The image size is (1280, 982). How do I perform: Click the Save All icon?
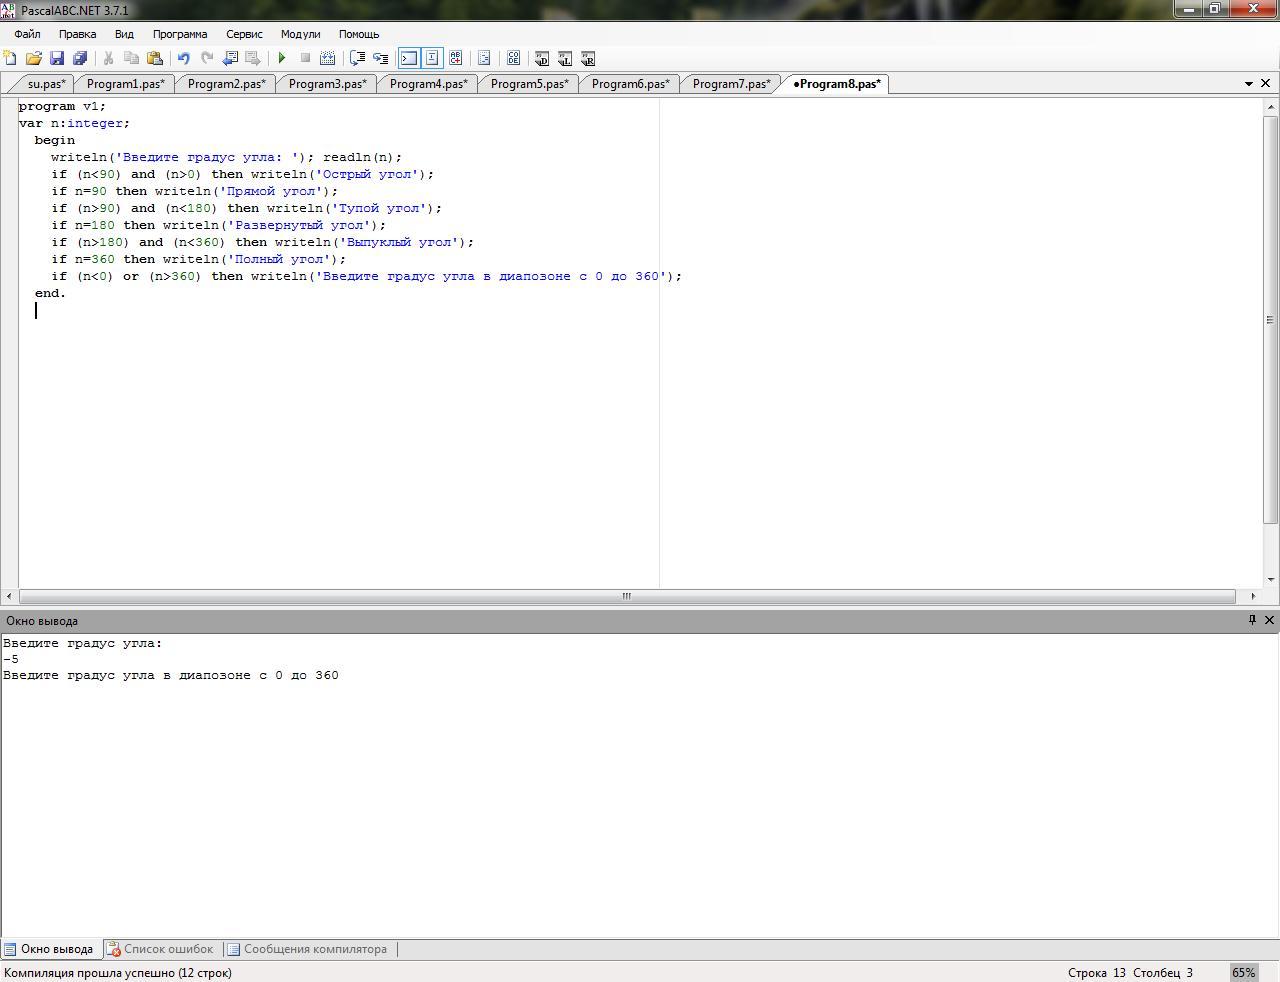pyautogui.click(x=80, y=59)
